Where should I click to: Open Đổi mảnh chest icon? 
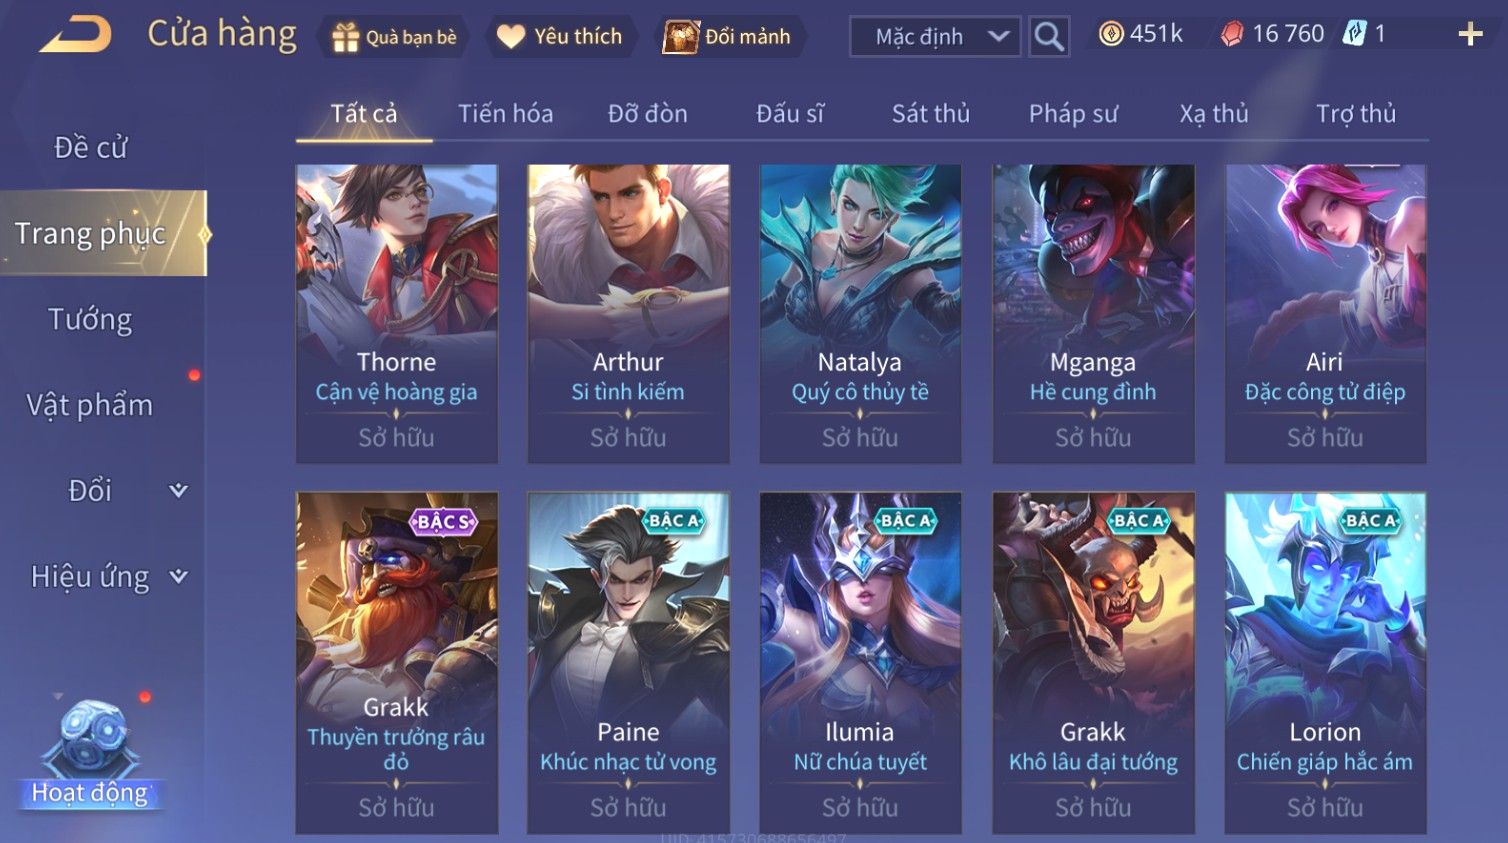(x=681, y=37)
